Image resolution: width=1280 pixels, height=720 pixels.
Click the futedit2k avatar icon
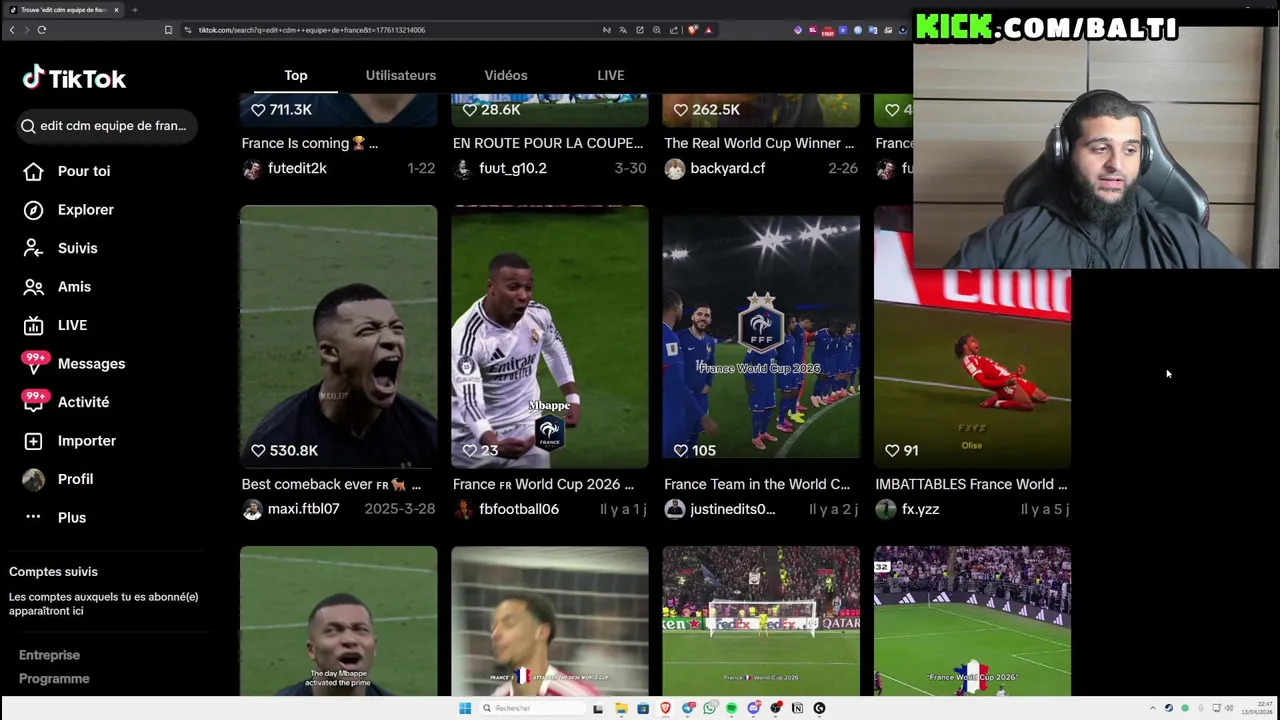click(252, 169)
